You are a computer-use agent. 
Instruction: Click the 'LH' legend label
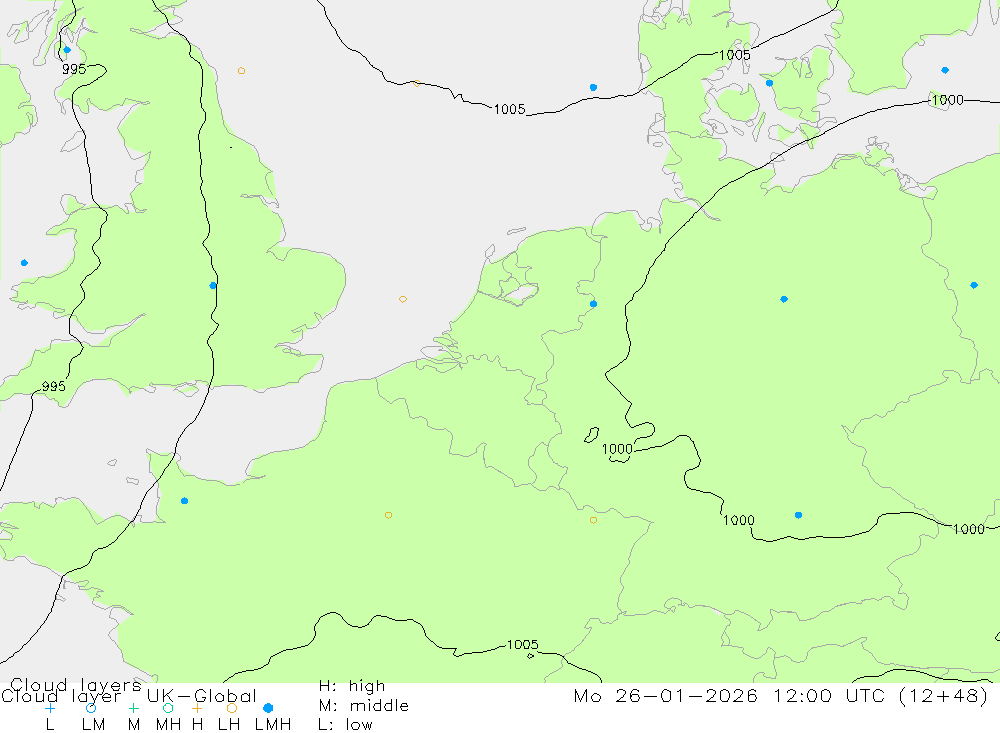pos(229,725)
